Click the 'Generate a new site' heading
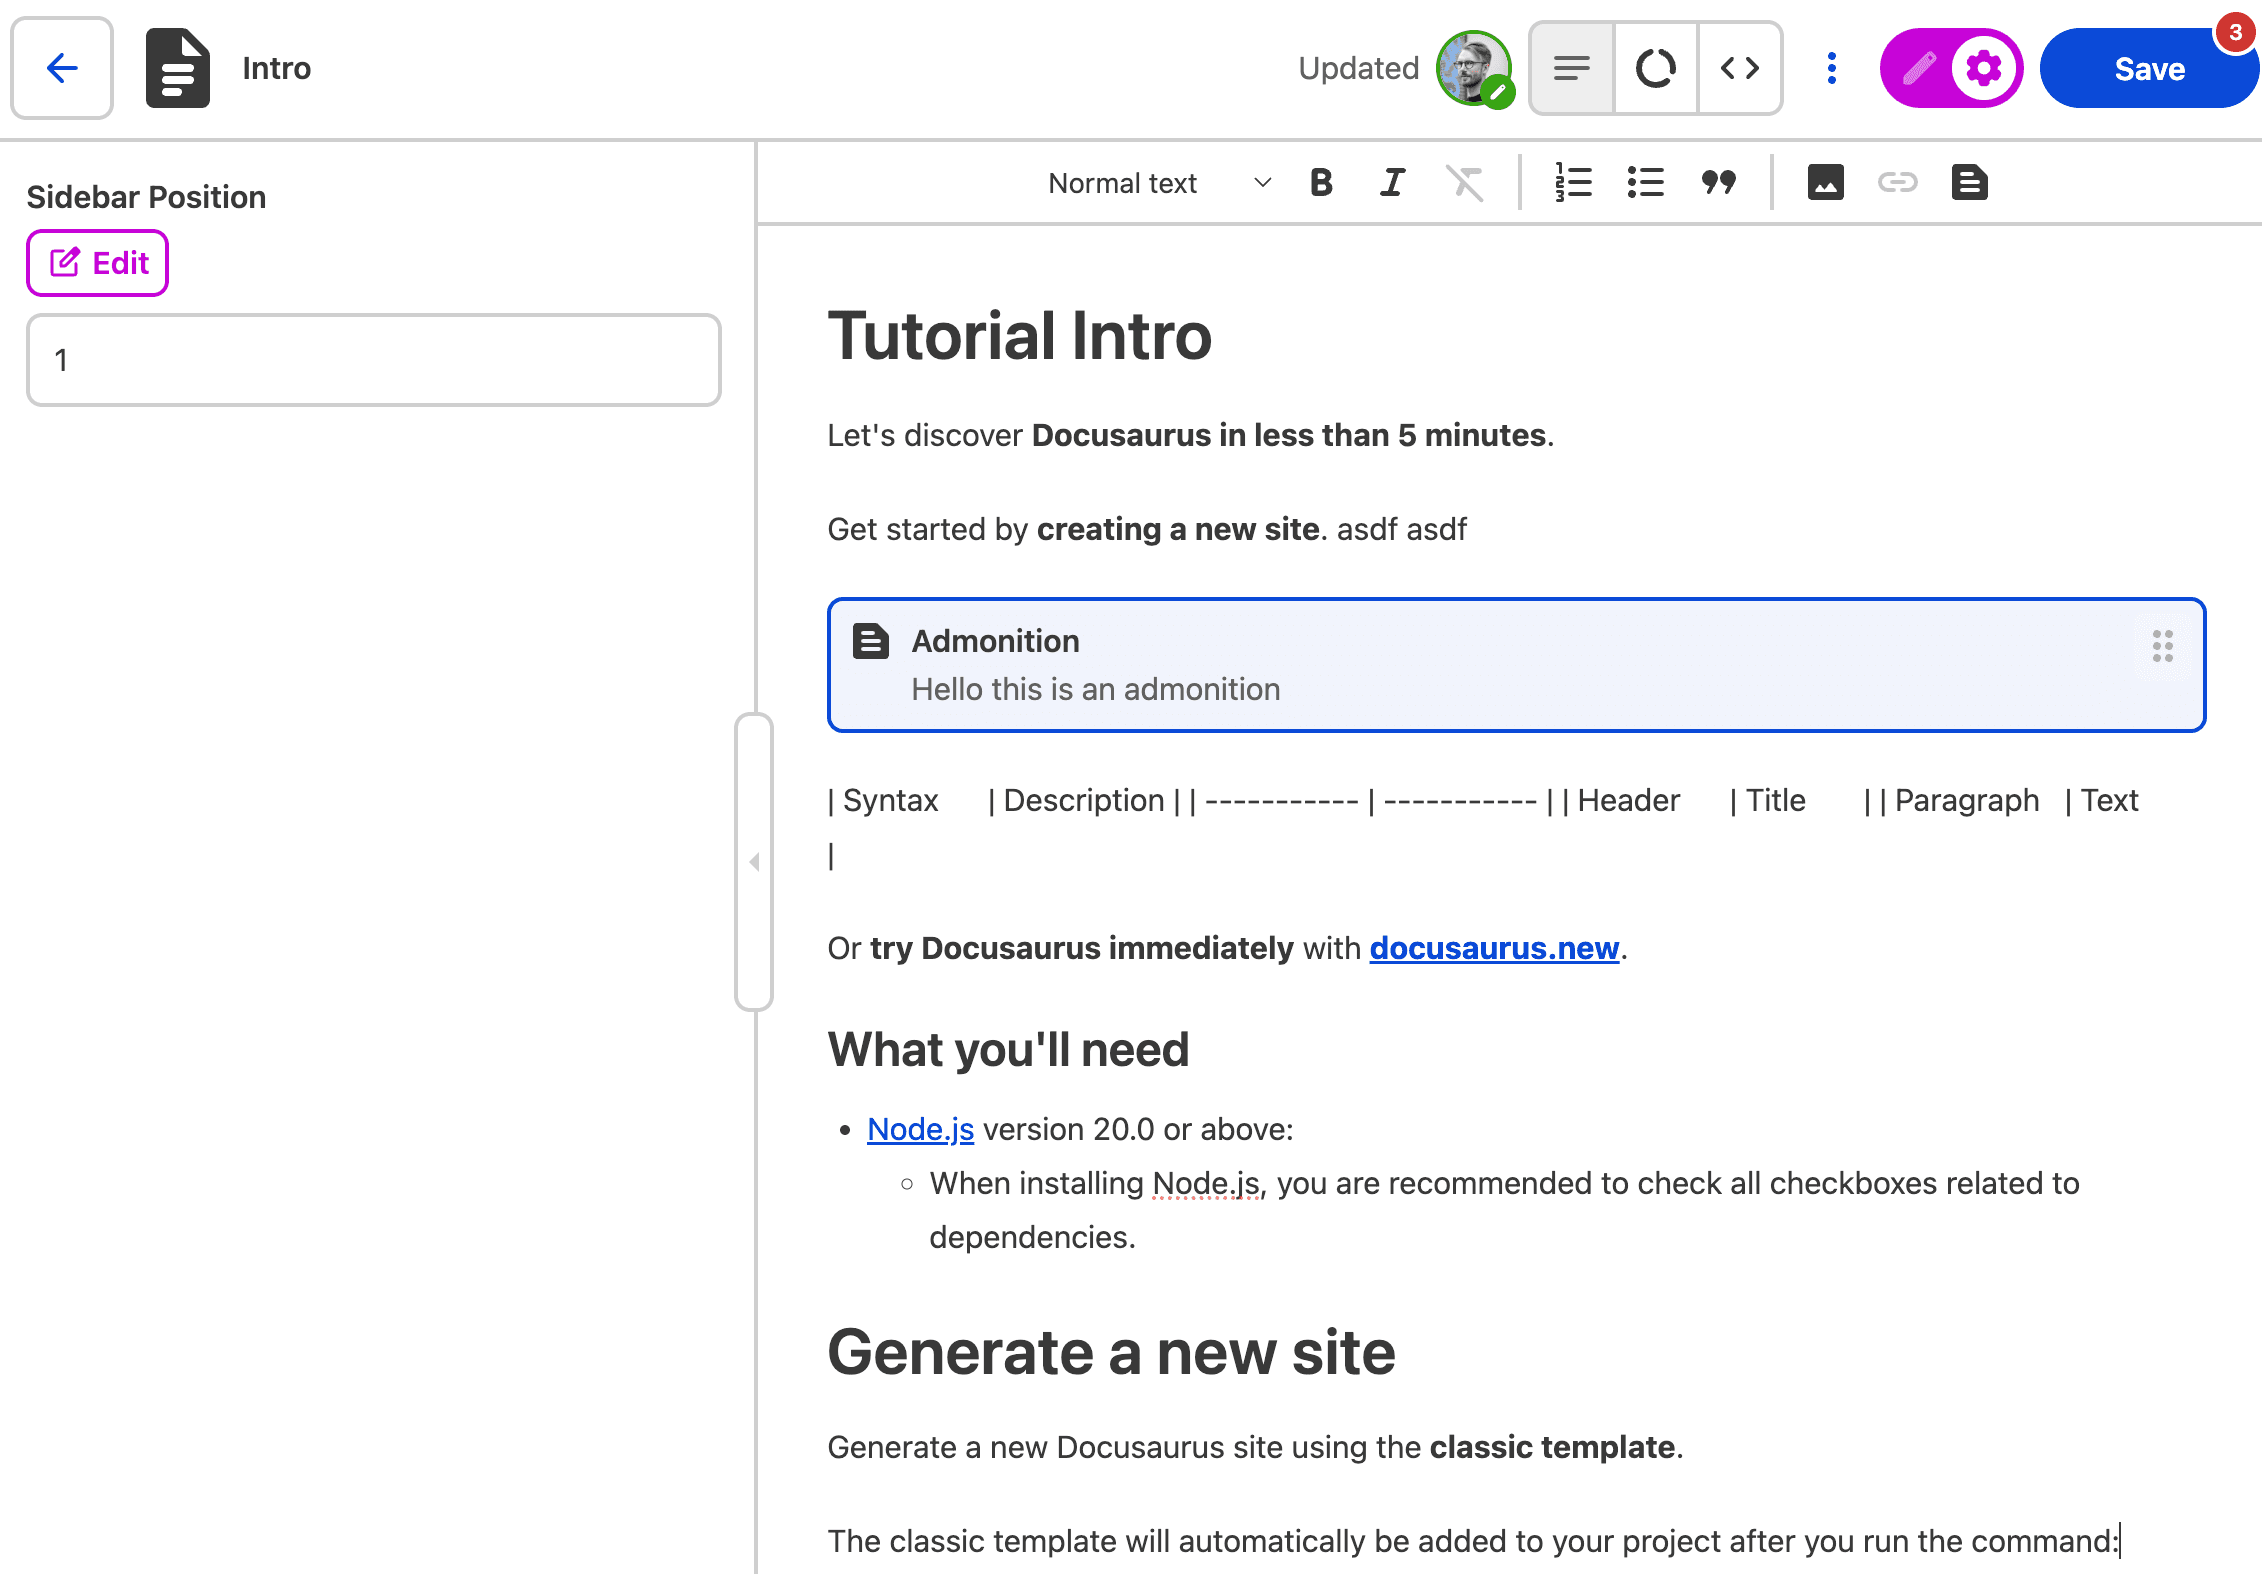This screenshot has height=1574, width=2262. click(1111, 1352)
